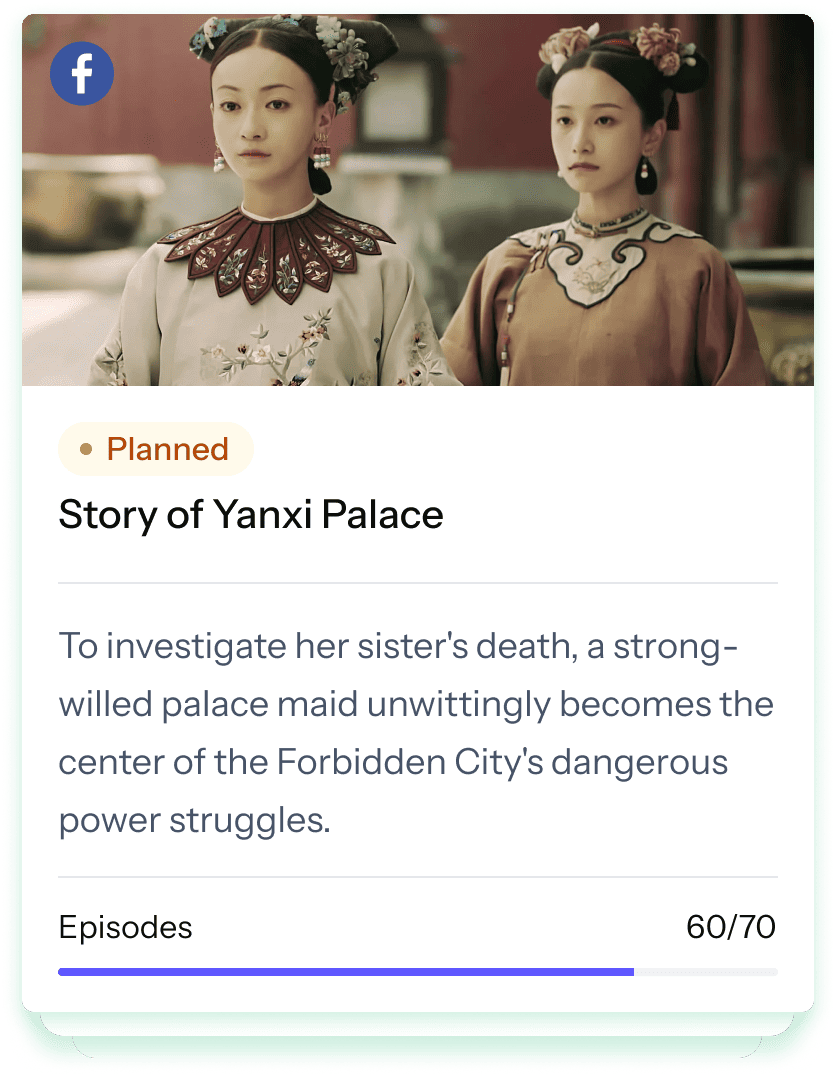Click the gray unfilled progress bar remainder
This screenshot has width=836, height=1074.
706,972
